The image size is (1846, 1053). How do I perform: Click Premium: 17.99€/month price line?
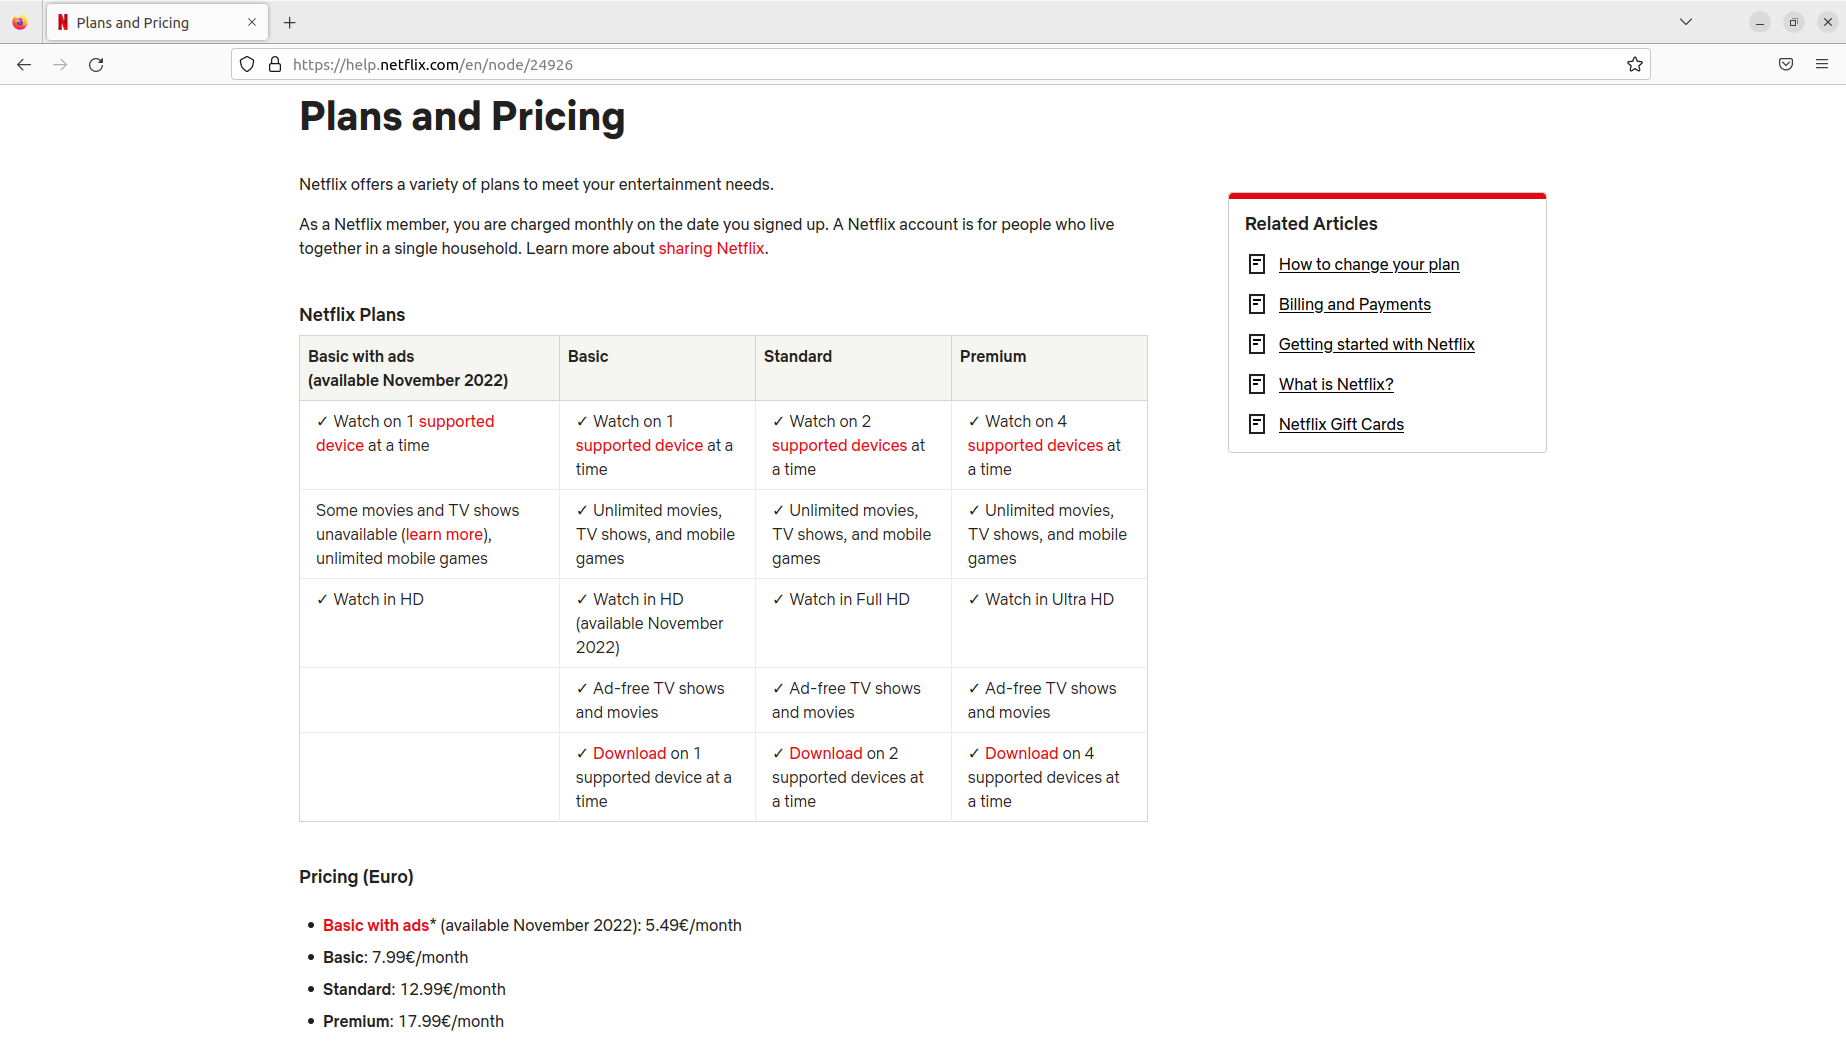(413, 1021)
